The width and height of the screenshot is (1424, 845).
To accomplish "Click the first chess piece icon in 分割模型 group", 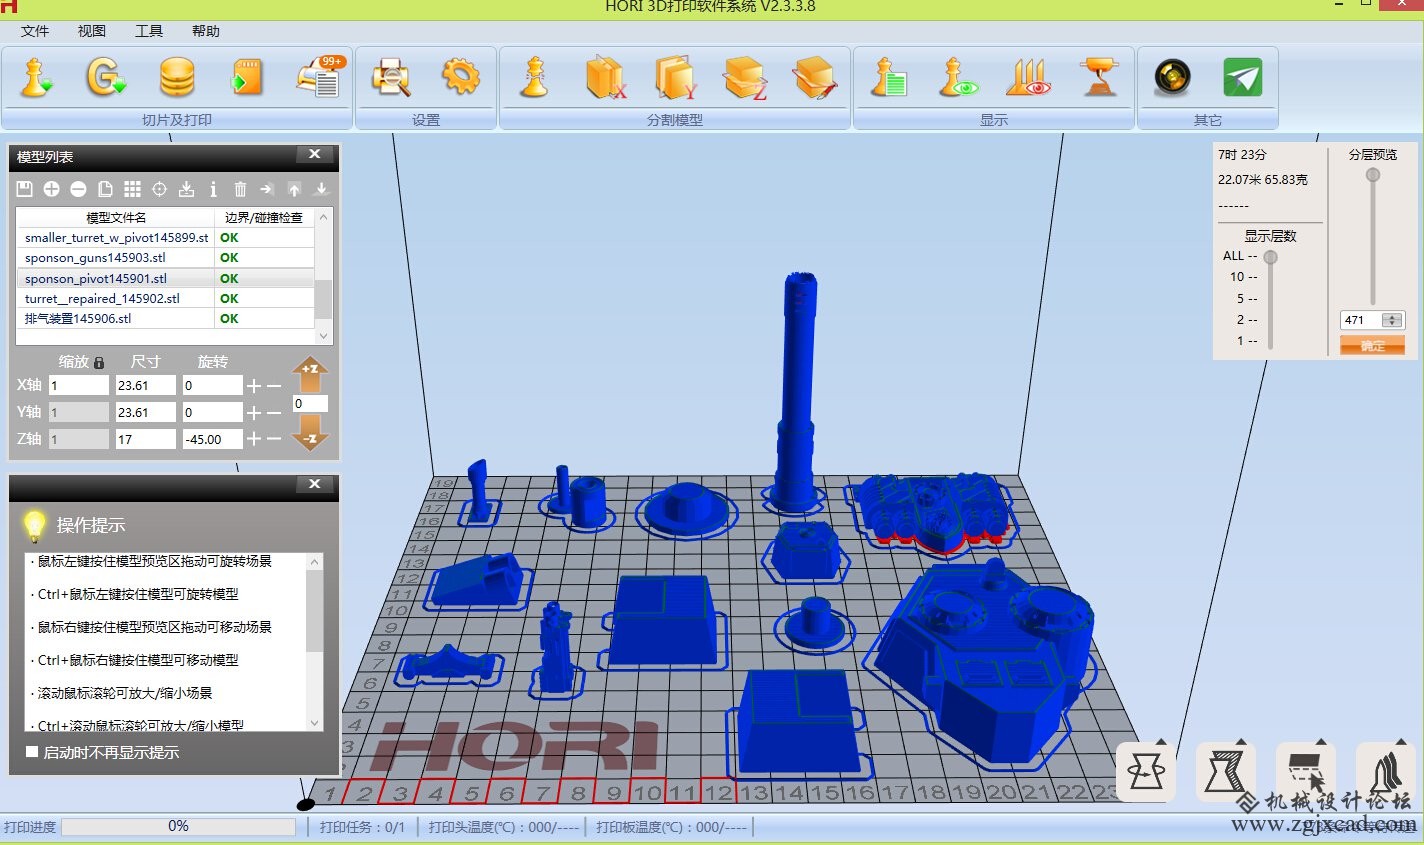I will point(535,77).
